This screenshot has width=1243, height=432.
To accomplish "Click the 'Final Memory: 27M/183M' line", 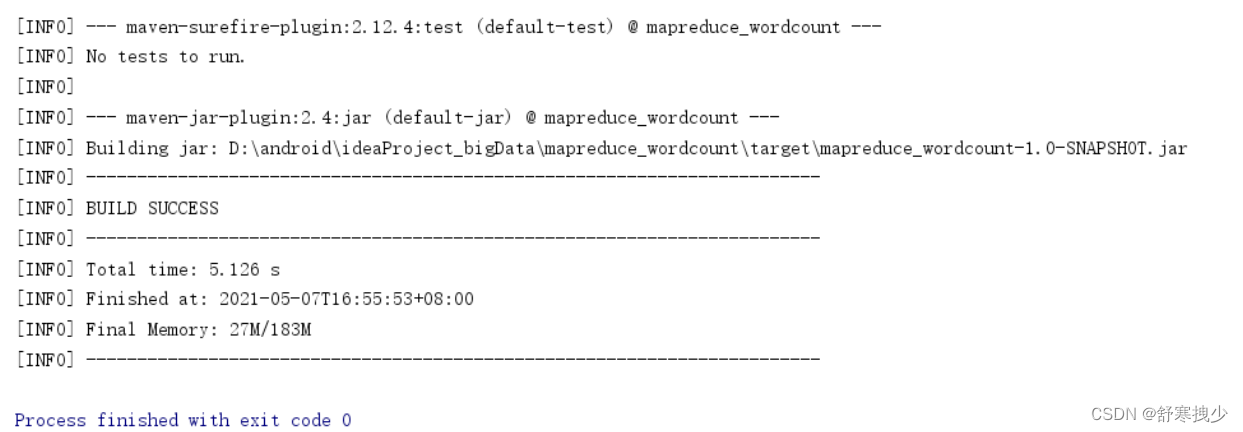I will click(x=198, y=329).
